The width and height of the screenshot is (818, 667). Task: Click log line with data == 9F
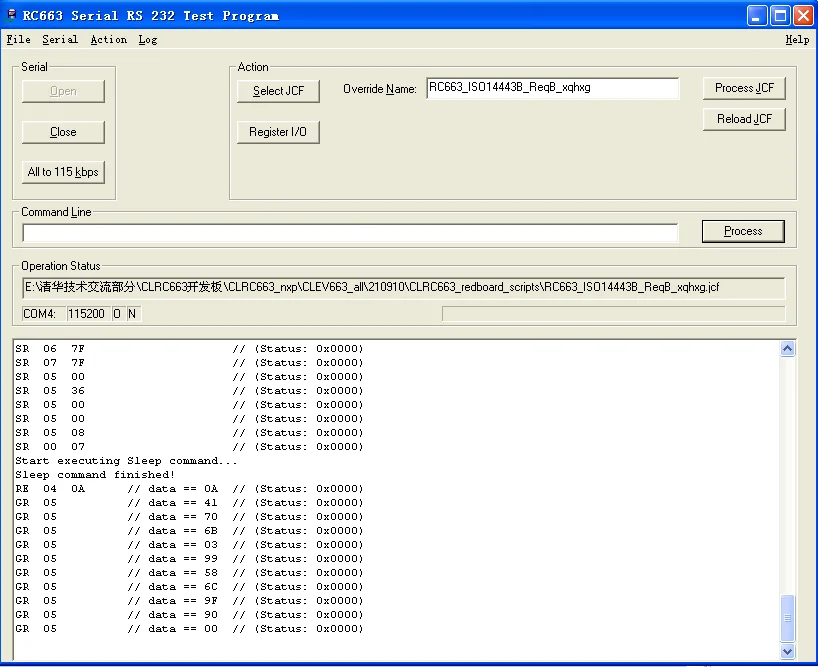pyautogui.click(x=189, y=601)
